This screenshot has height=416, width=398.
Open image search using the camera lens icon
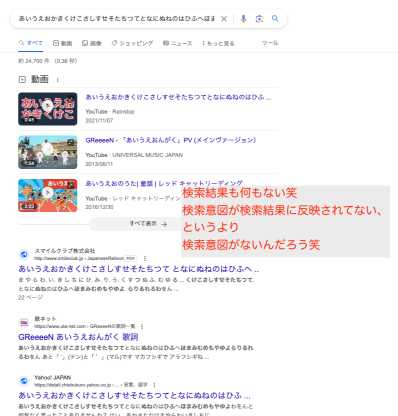tap(259, 19)
